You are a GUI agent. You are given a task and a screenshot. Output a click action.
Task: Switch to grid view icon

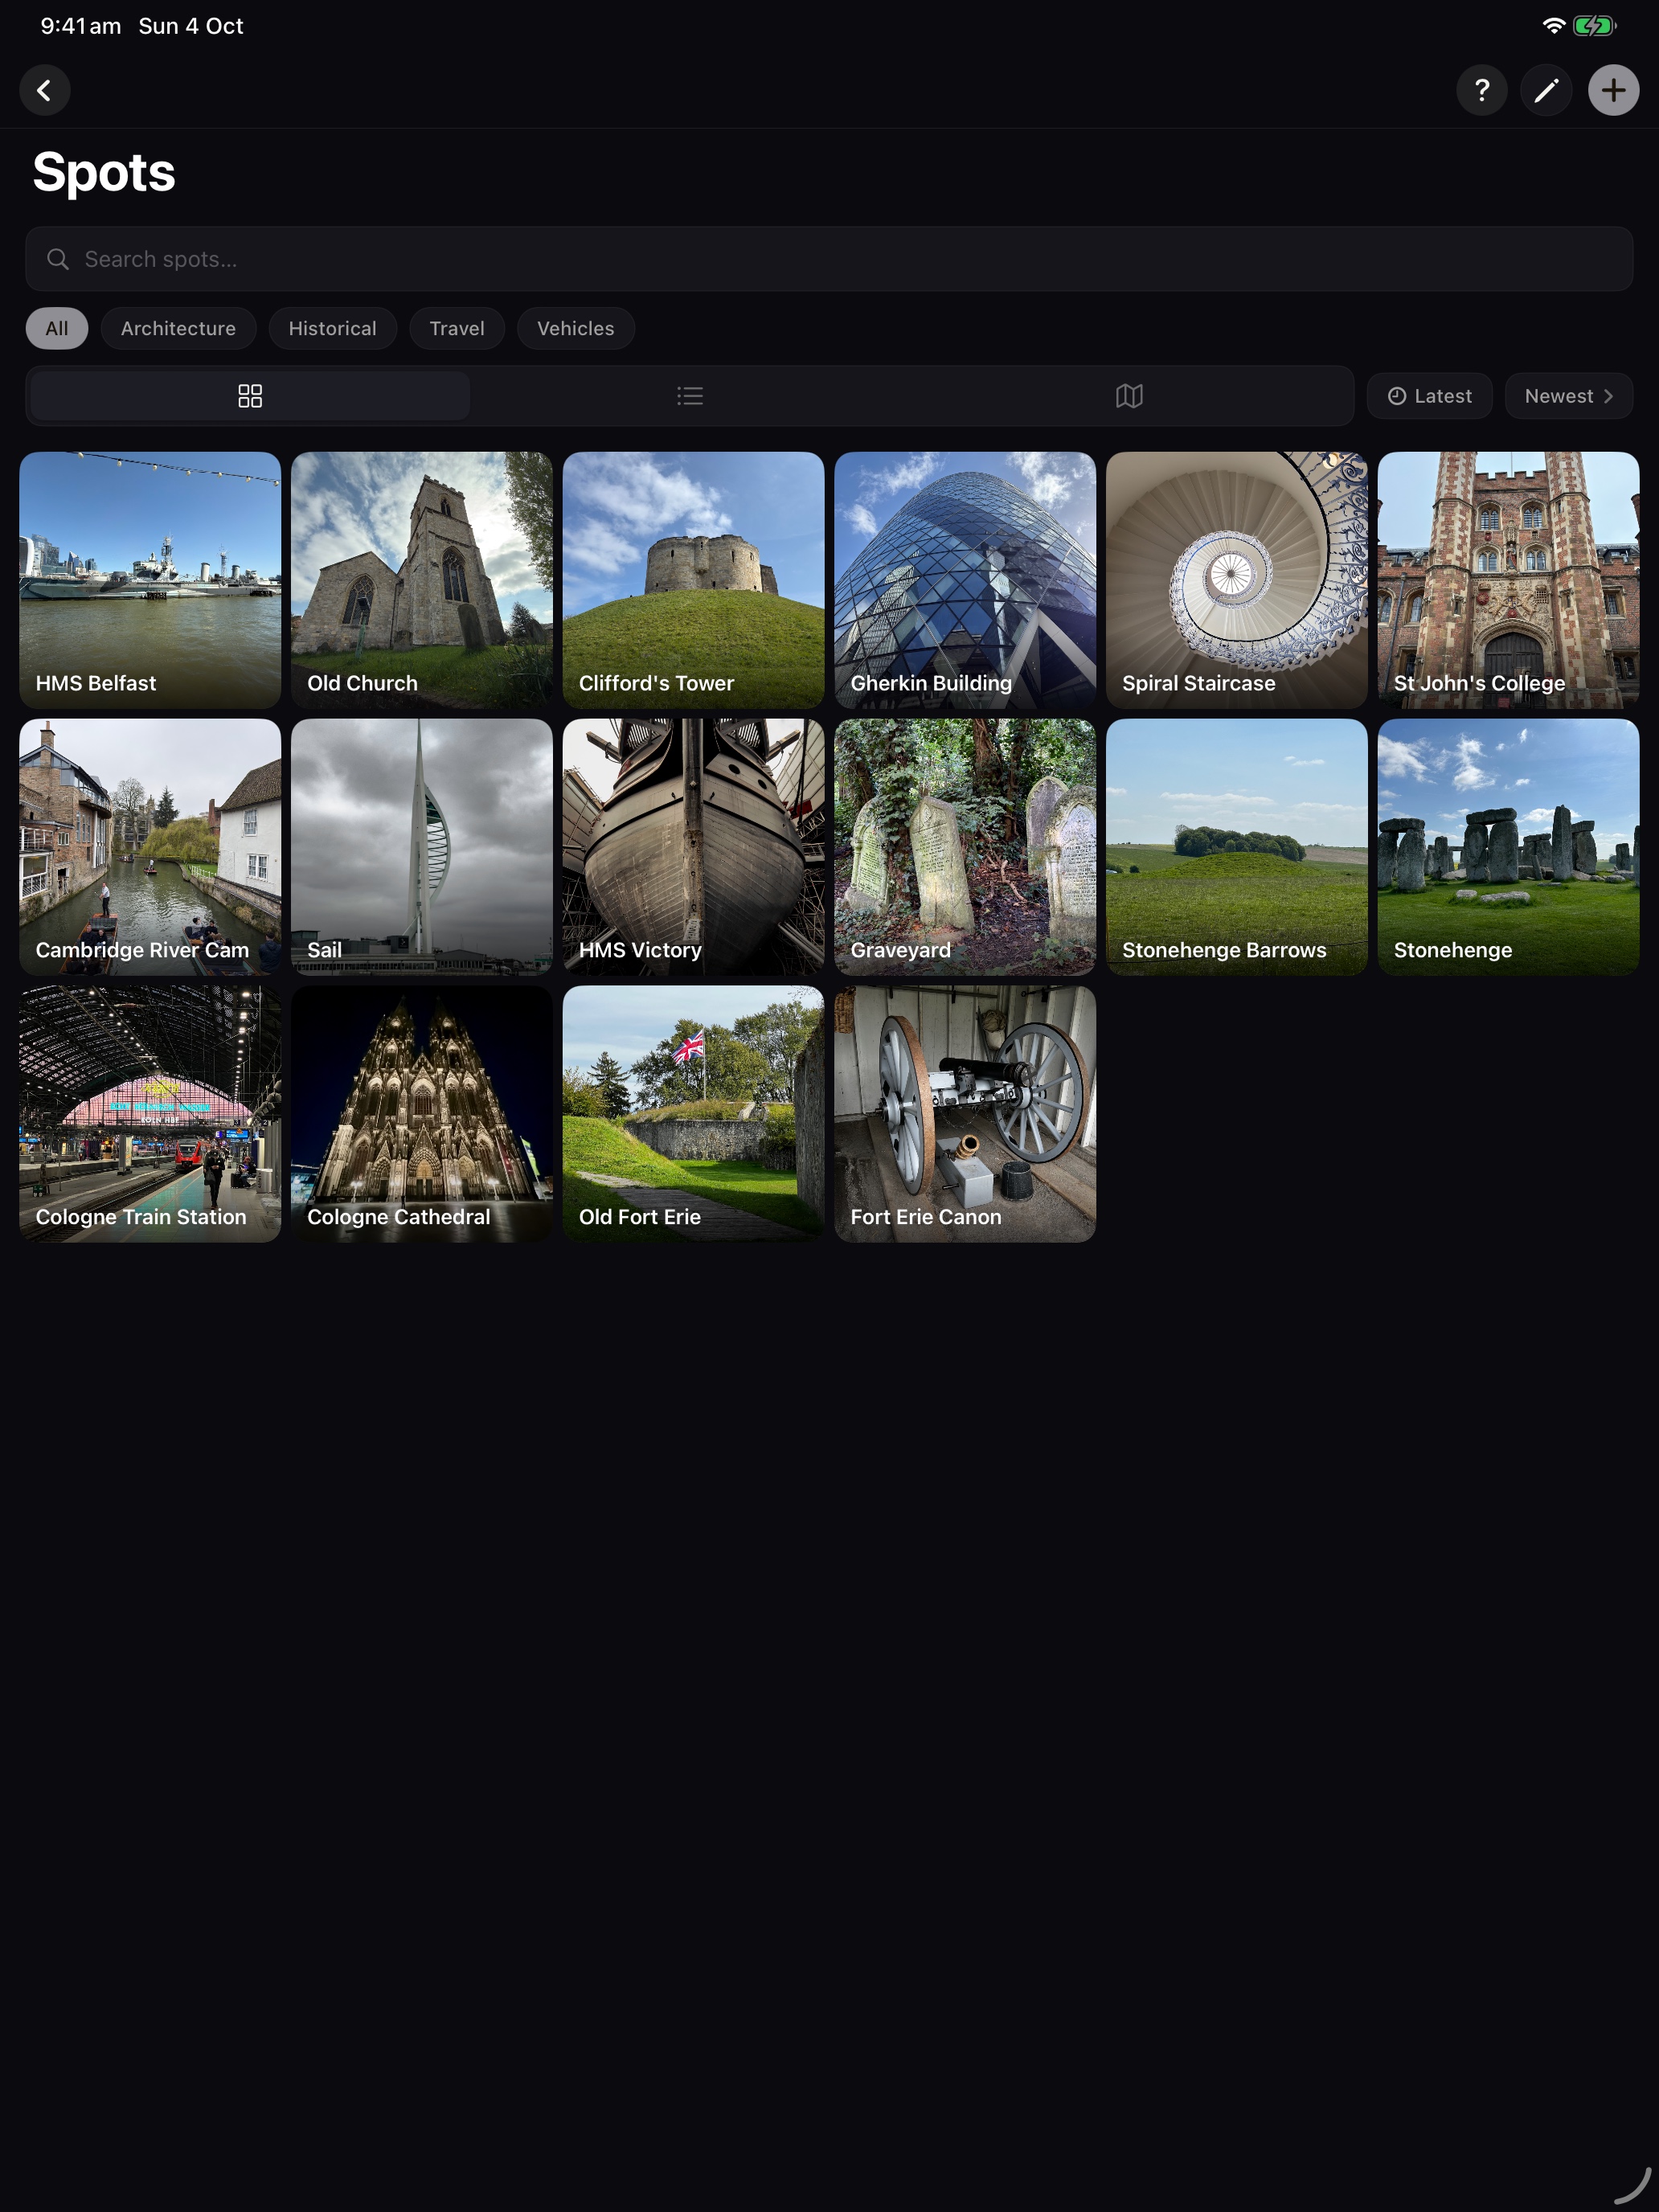tap(250, 396)
